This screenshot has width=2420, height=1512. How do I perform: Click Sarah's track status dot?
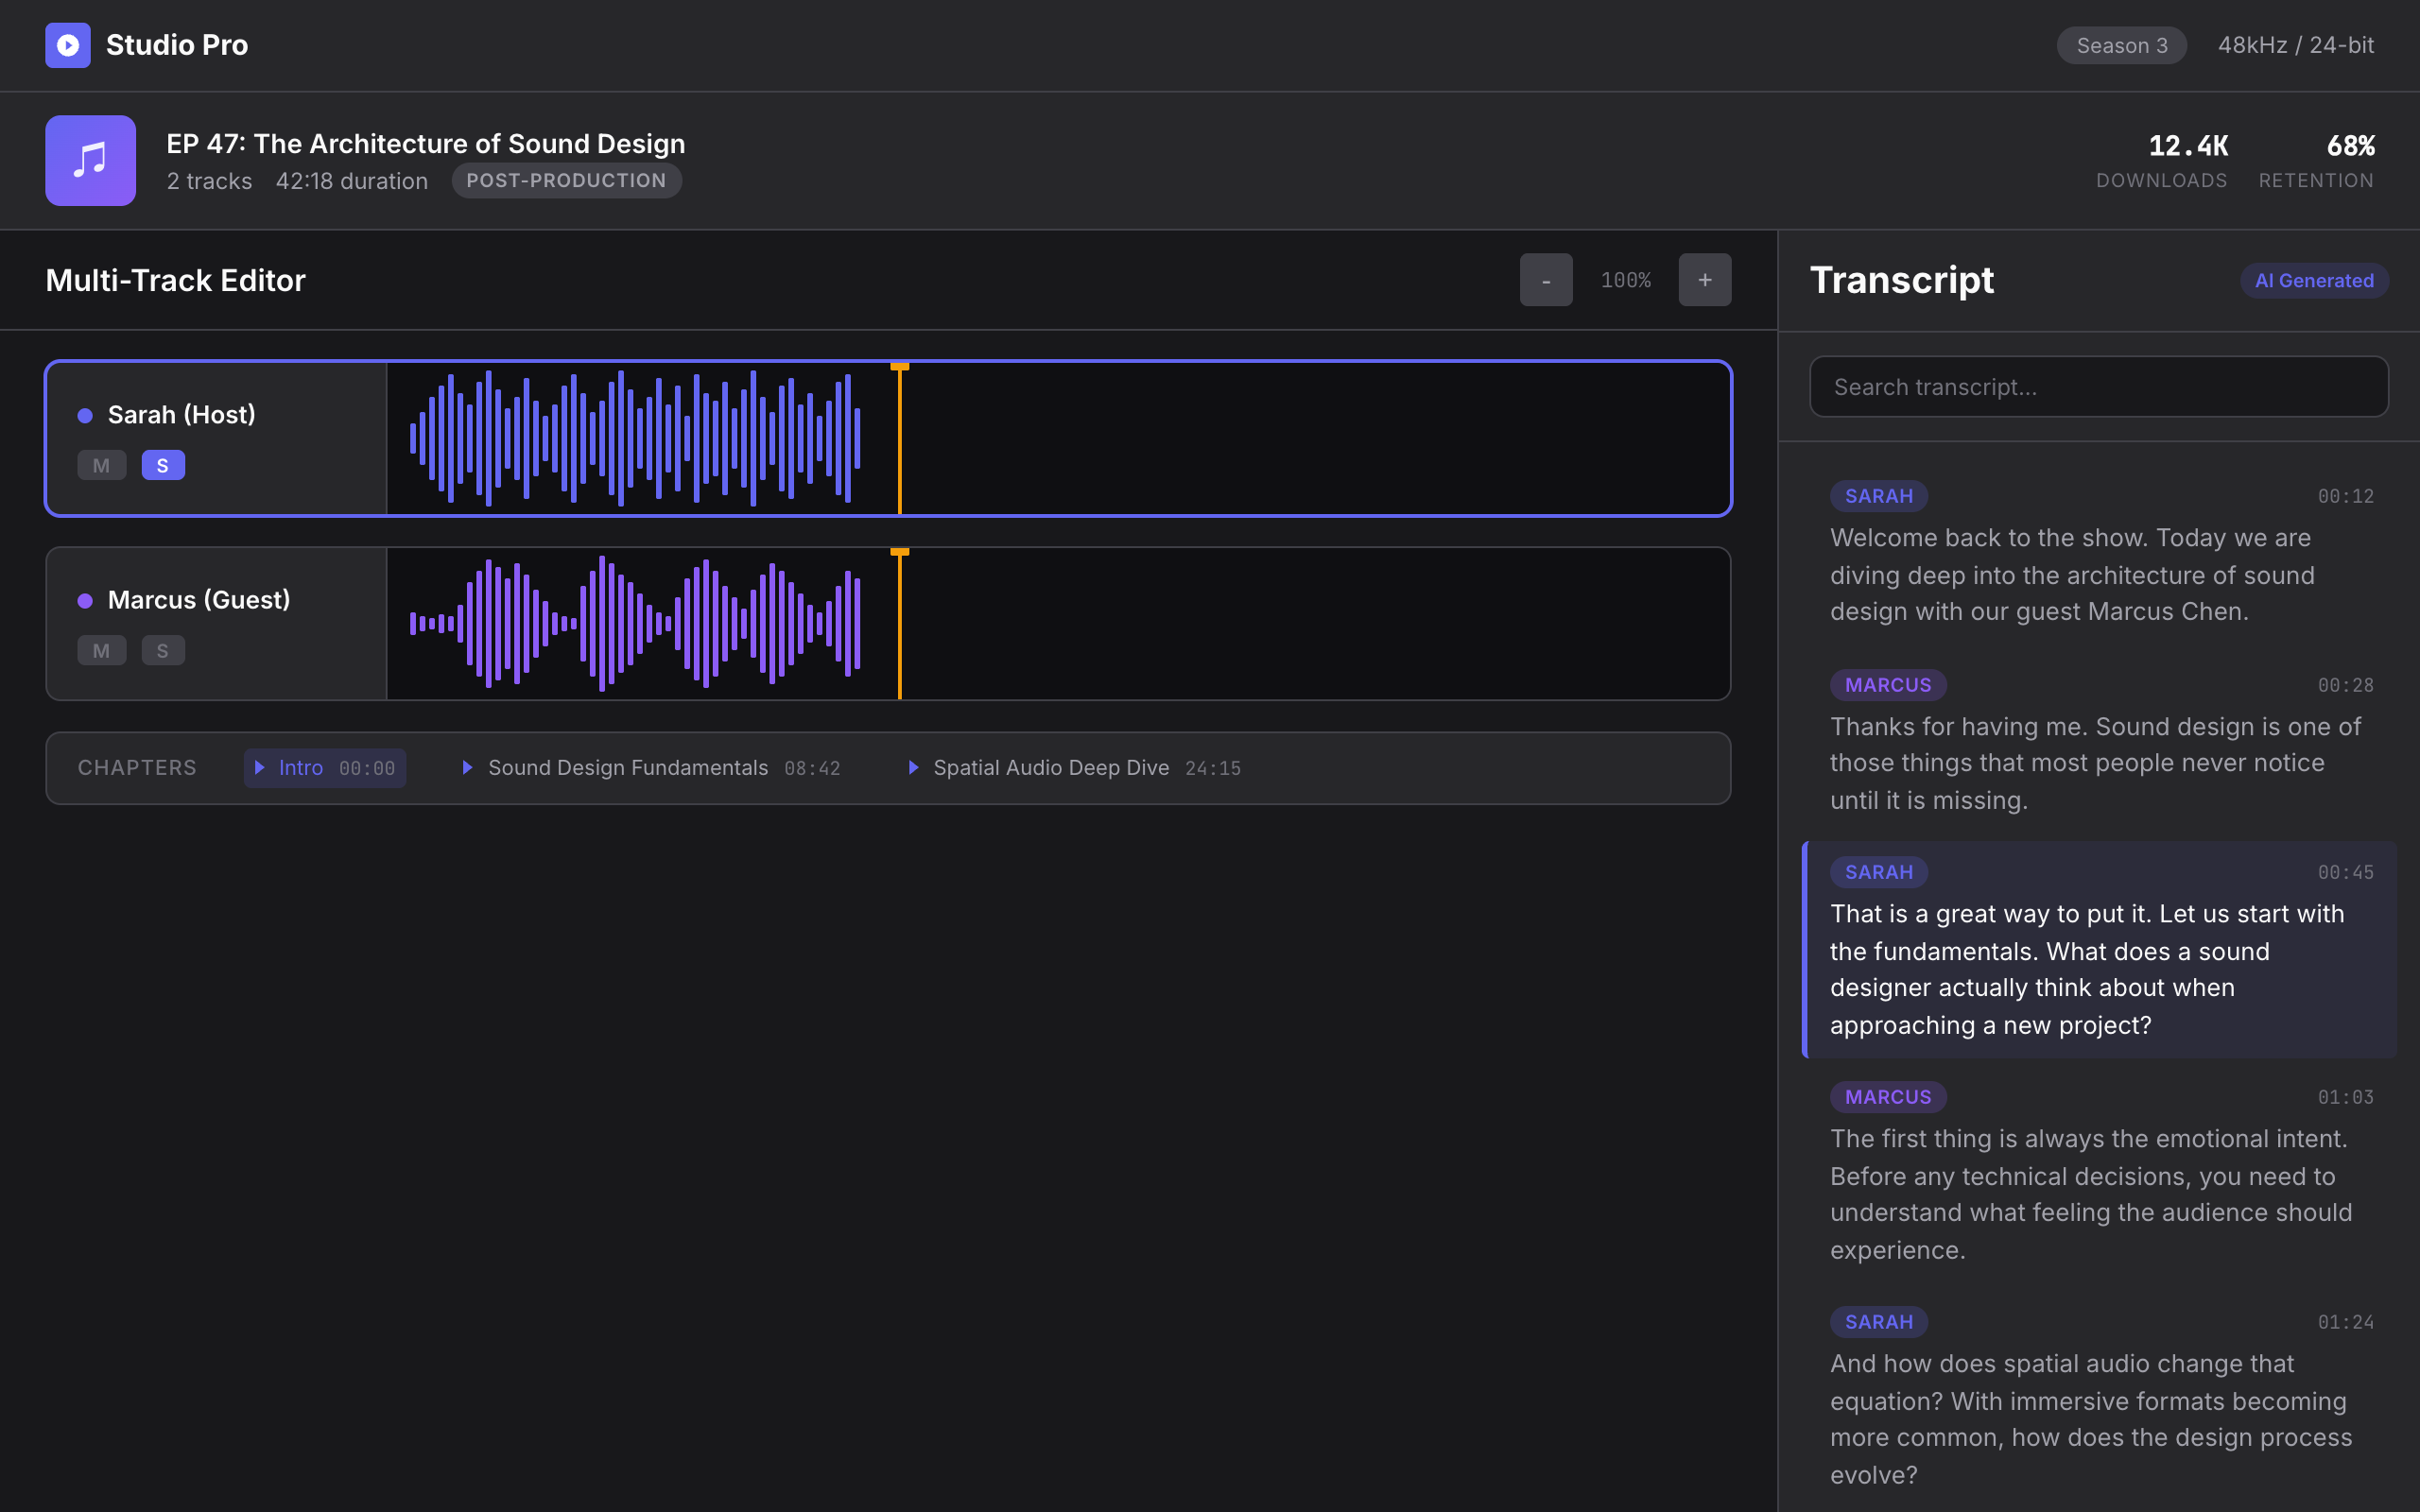(x=86, y=414)
